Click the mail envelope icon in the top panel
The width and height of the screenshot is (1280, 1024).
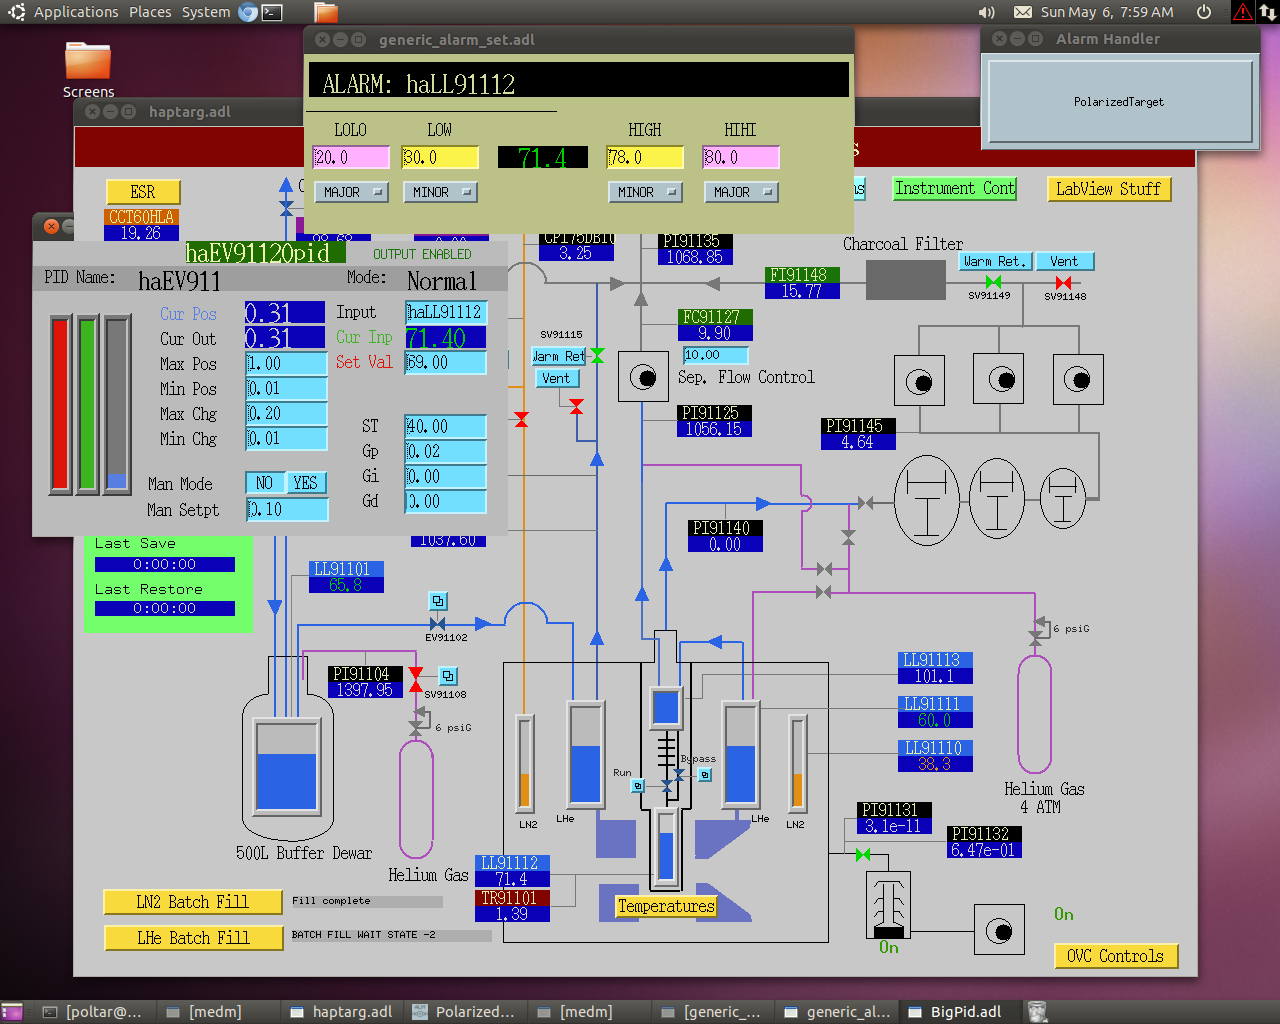[1023, 12]
